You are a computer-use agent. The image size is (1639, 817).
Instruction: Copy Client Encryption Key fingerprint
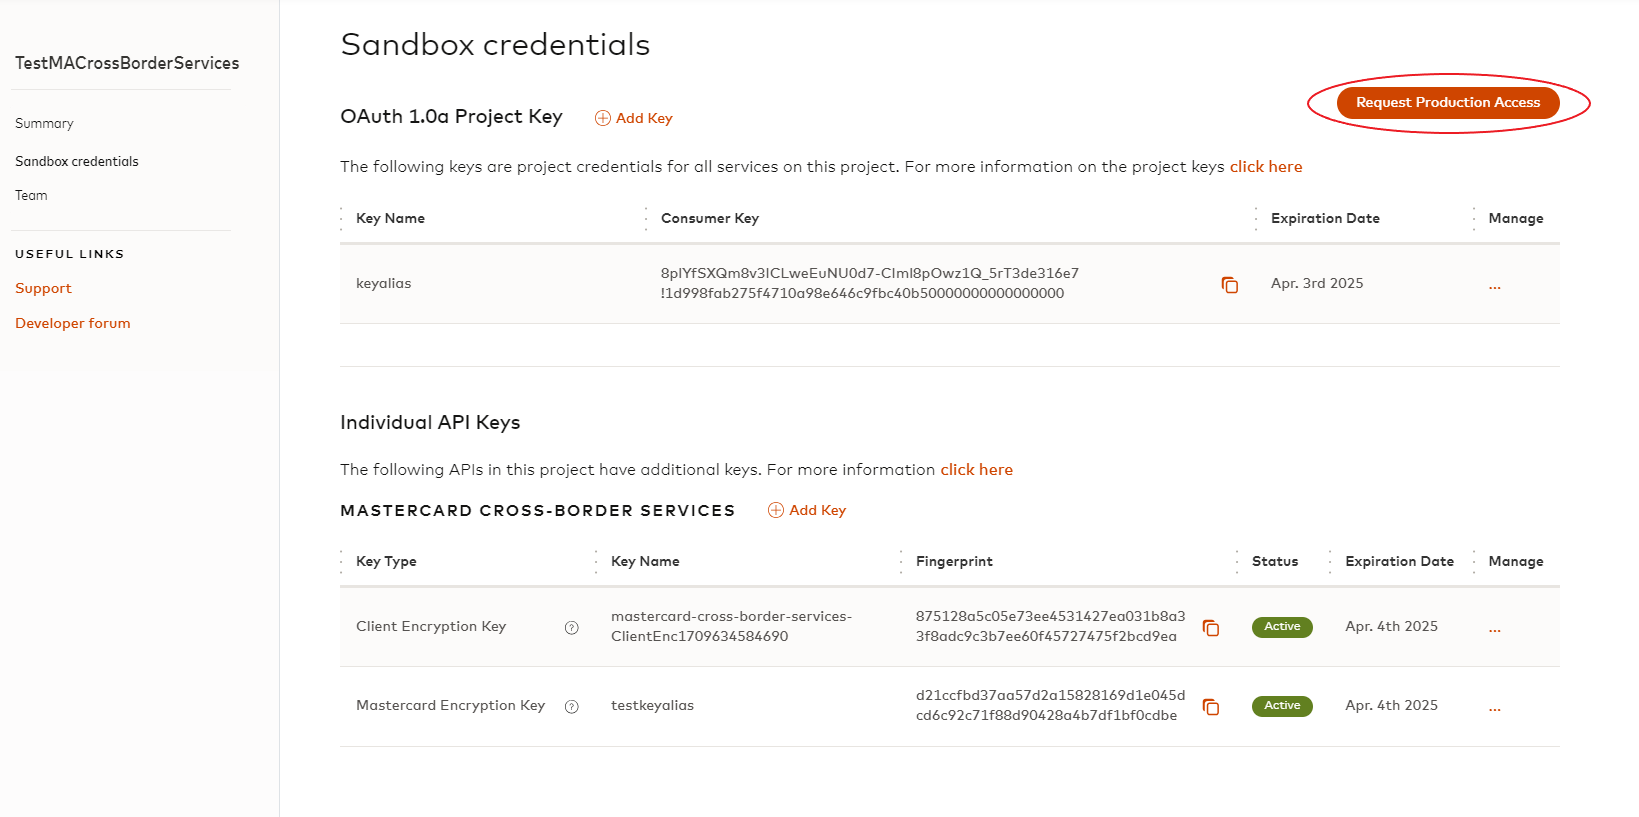[x=1211, y=628]
